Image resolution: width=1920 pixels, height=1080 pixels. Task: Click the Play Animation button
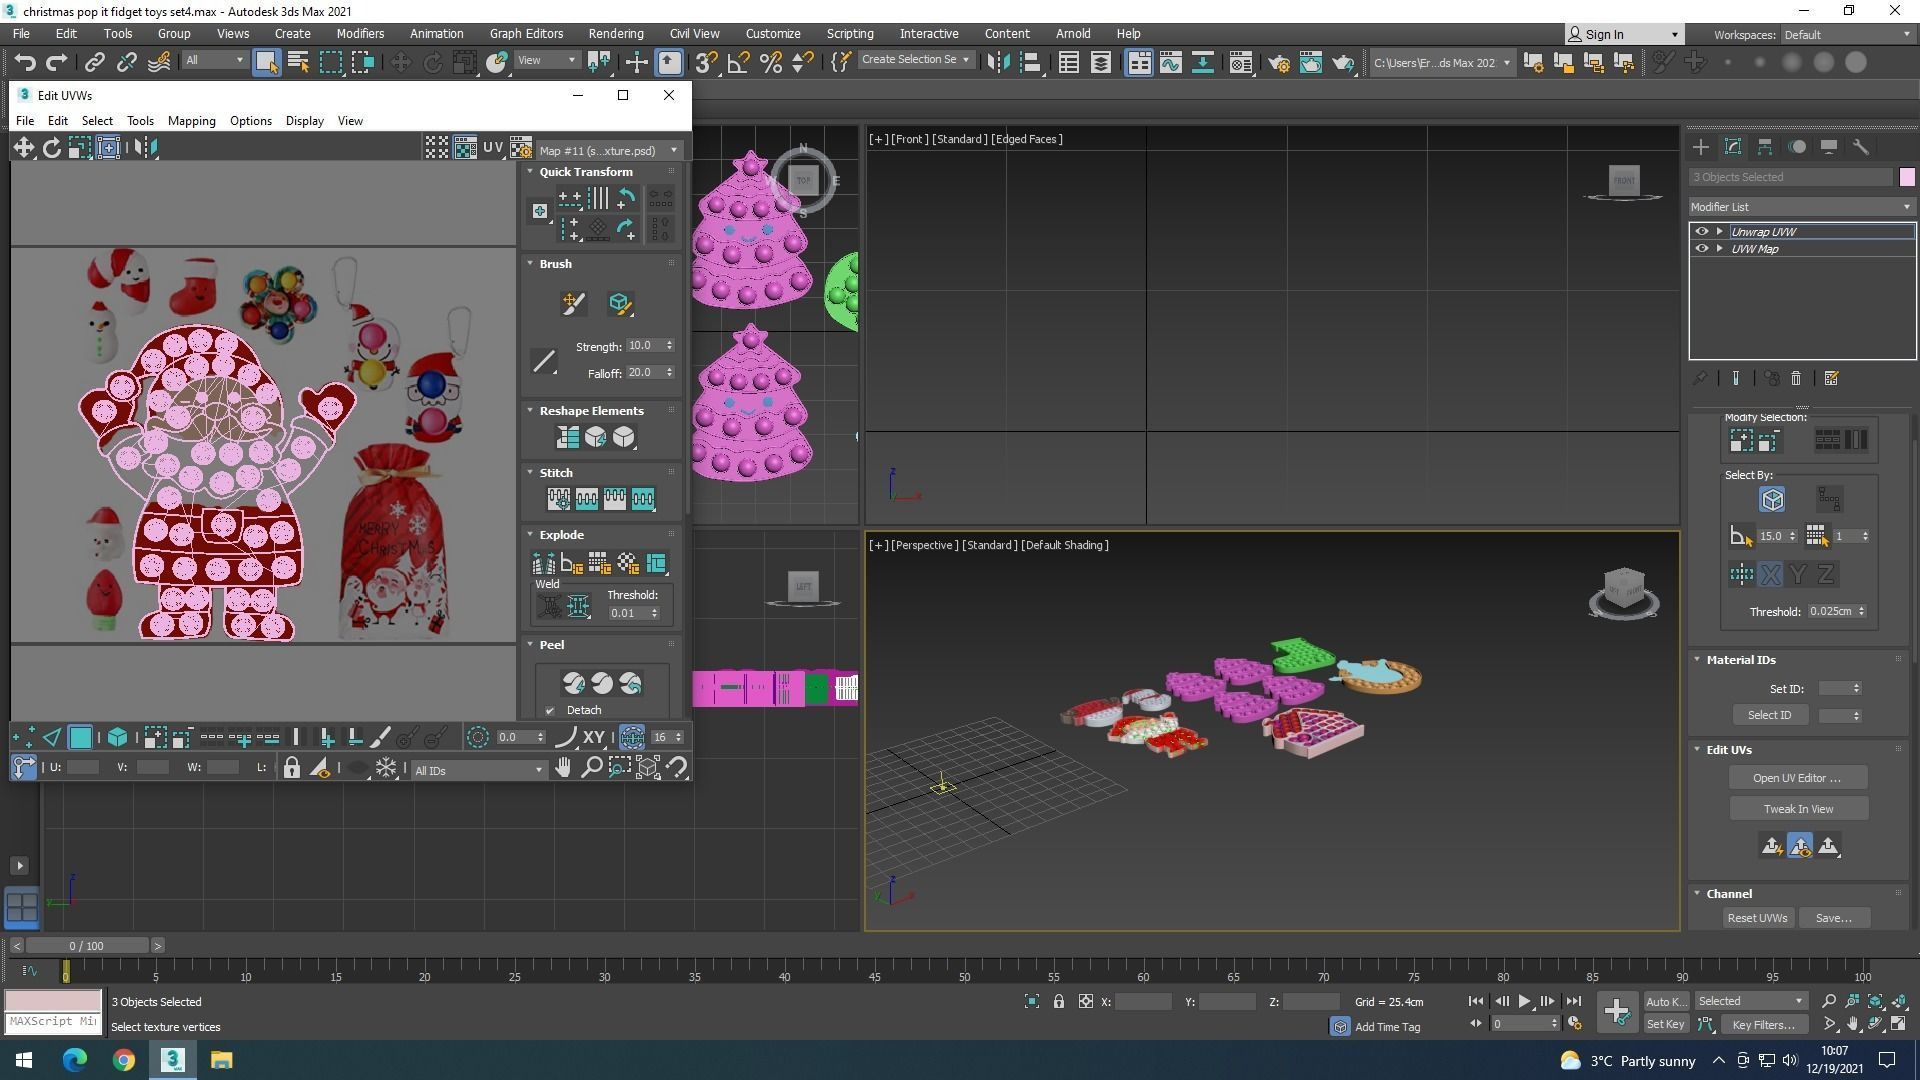(x=1524, y=1001)
